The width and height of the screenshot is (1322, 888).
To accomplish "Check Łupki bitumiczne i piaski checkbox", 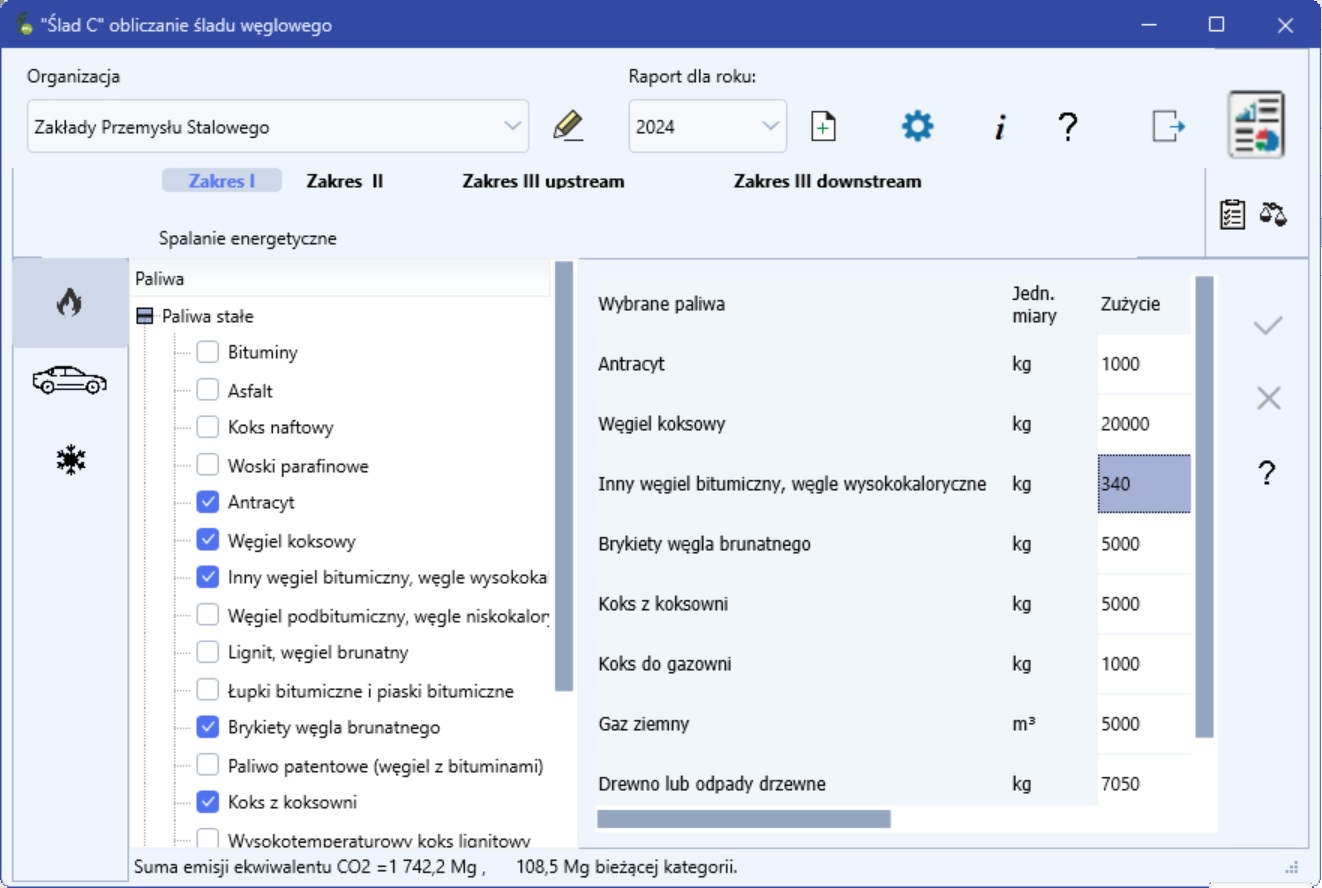I will [x=207, y=690].
